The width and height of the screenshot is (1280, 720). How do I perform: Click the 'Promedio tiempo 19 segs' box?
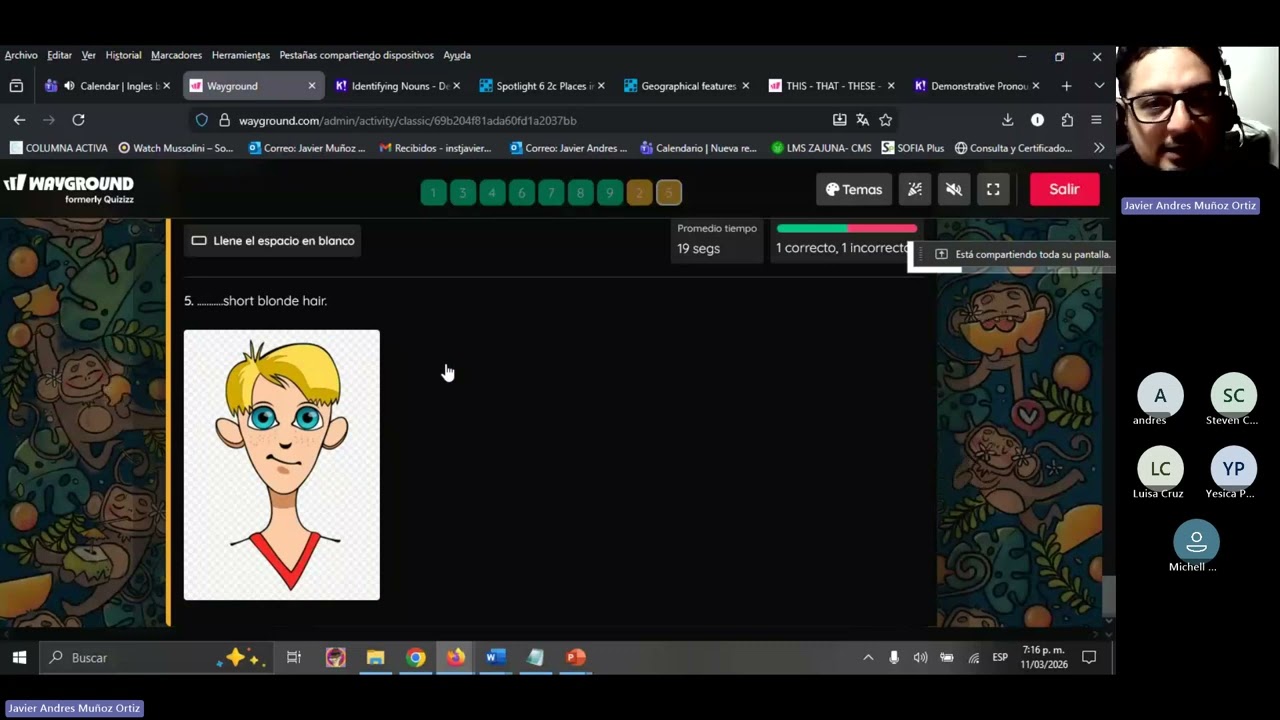[x=717, y=240]
